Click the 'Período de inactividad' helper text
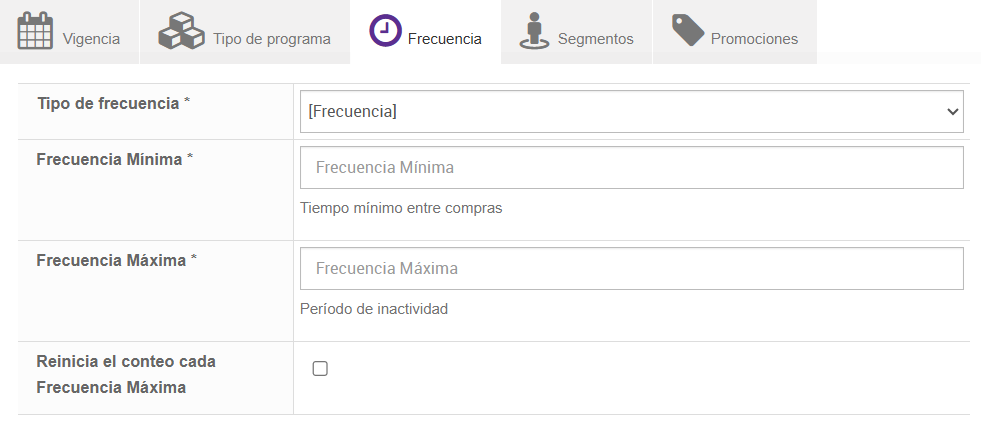 (374, 309)
